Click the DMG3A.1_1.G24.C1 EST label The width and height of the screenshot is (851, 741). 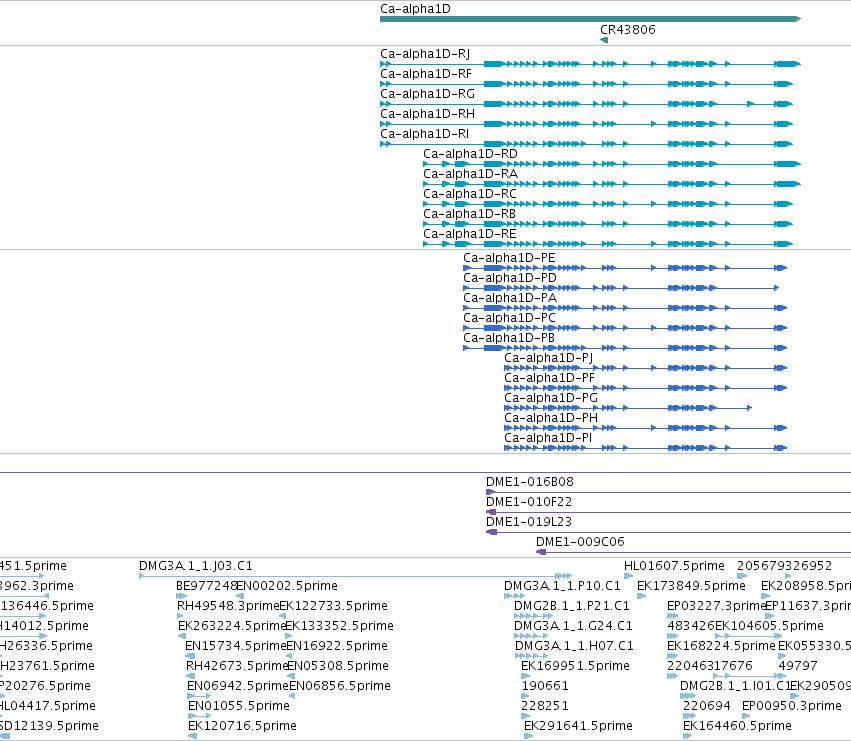pyautogui.click(x=573, y=626)
